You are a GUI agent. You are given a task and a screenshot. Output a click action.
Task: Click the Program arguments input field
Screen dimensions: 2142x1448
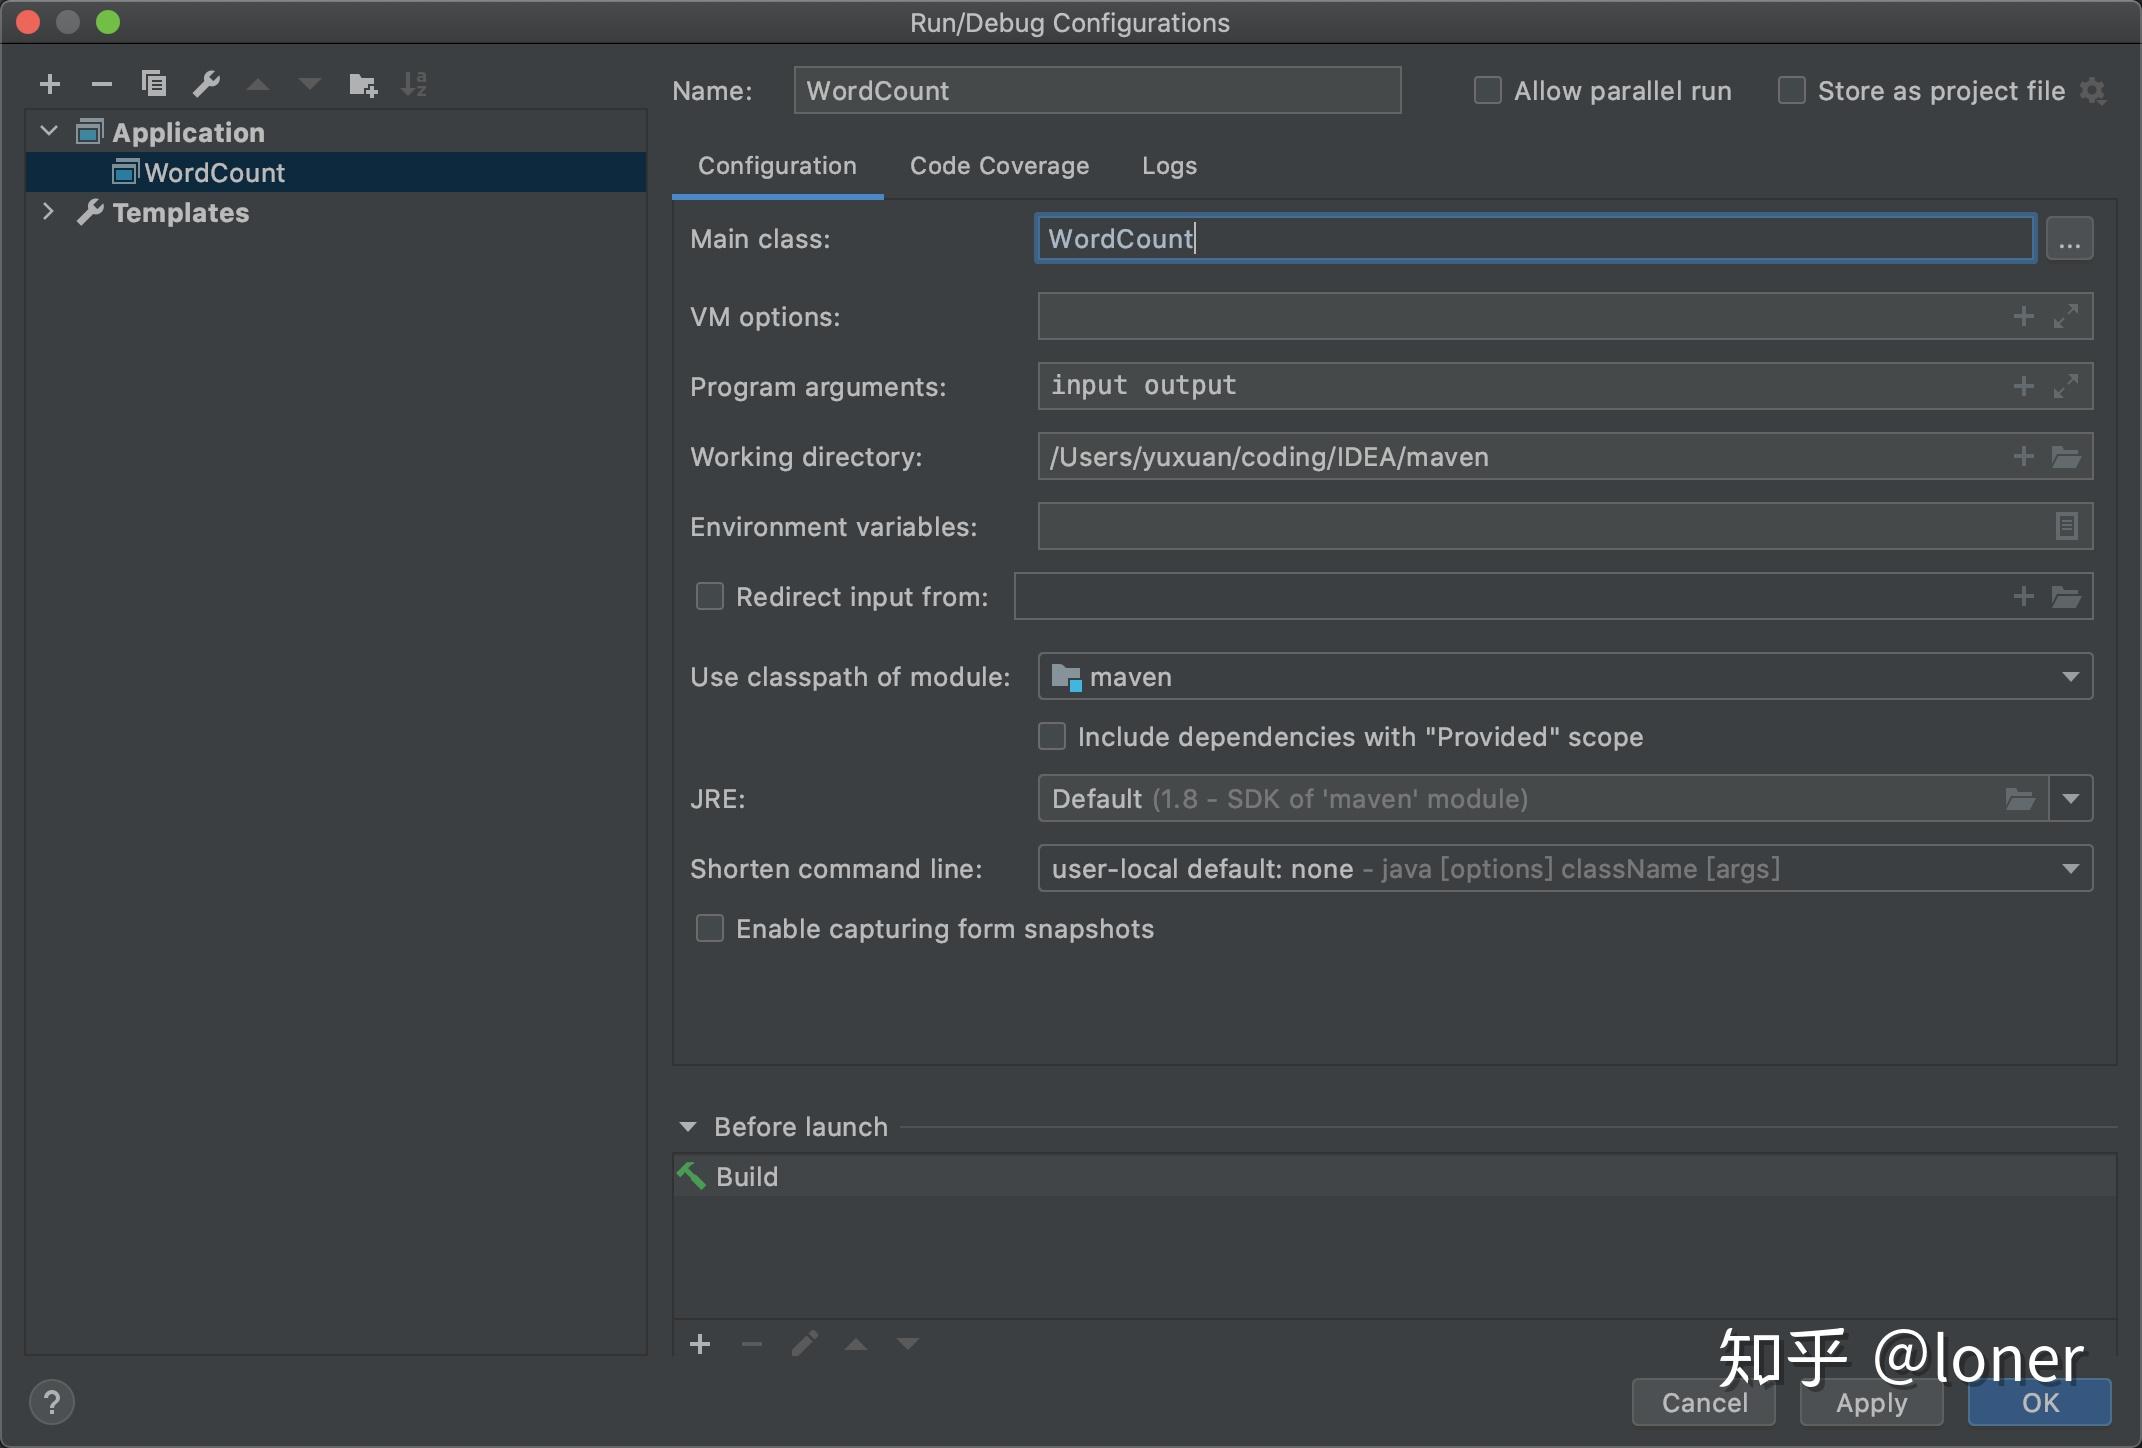(1520, 386)
